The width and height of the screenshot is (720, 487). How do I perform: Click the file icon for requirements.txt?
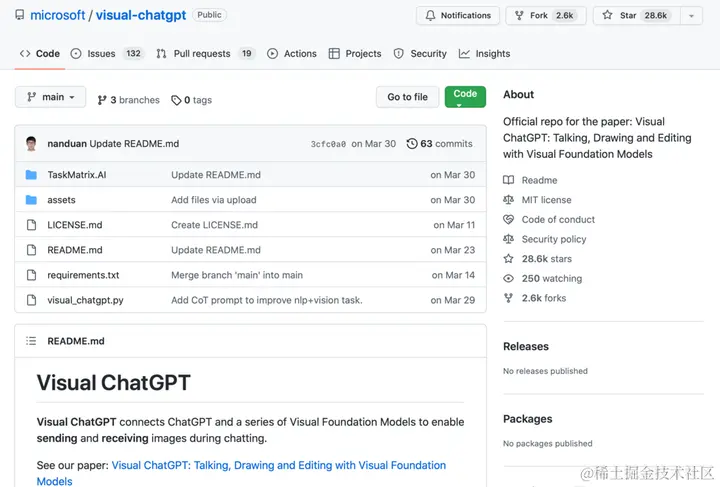[31, 275]
